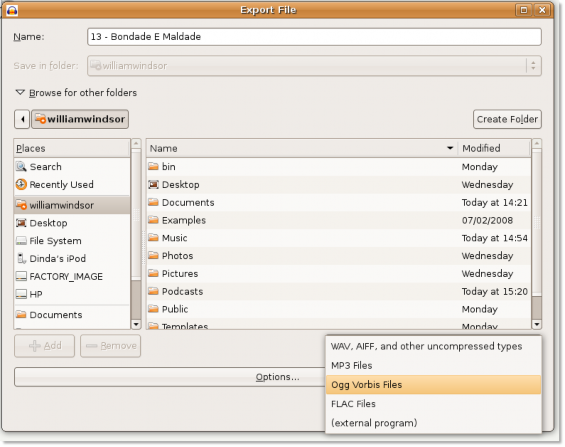Click the File System drive icon
Viewport: 565px width, 447px height.
coord(21,241)
